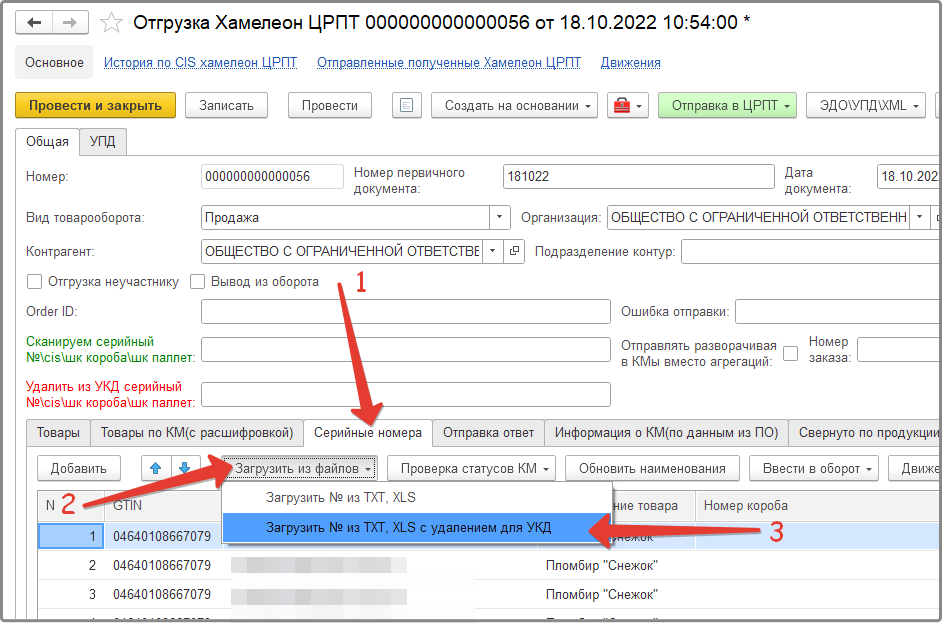Screen dimensions: 942x623
Task: Open Товары по КМ(с расшифровкой) tab
Action: pyautogui.click(x=197, y=433)
